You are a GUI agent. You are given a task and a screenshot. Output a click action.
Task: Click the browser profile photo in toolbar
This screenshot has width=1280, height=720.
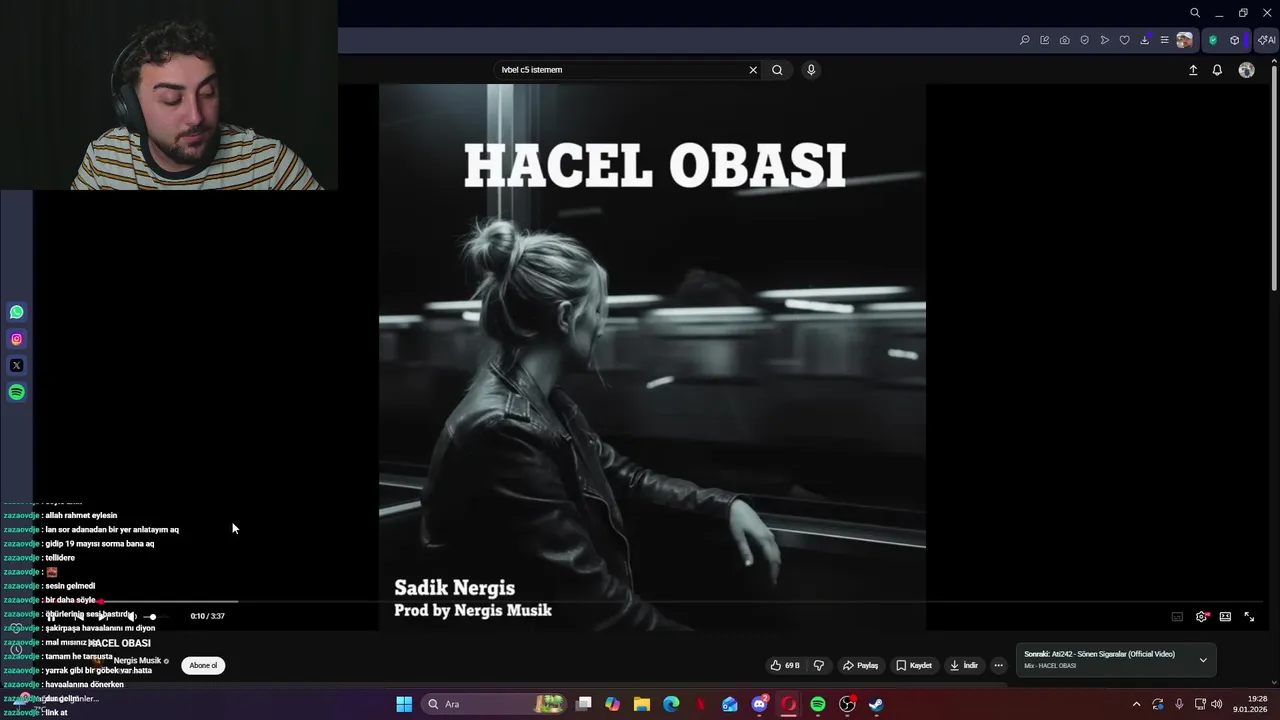1185,40
